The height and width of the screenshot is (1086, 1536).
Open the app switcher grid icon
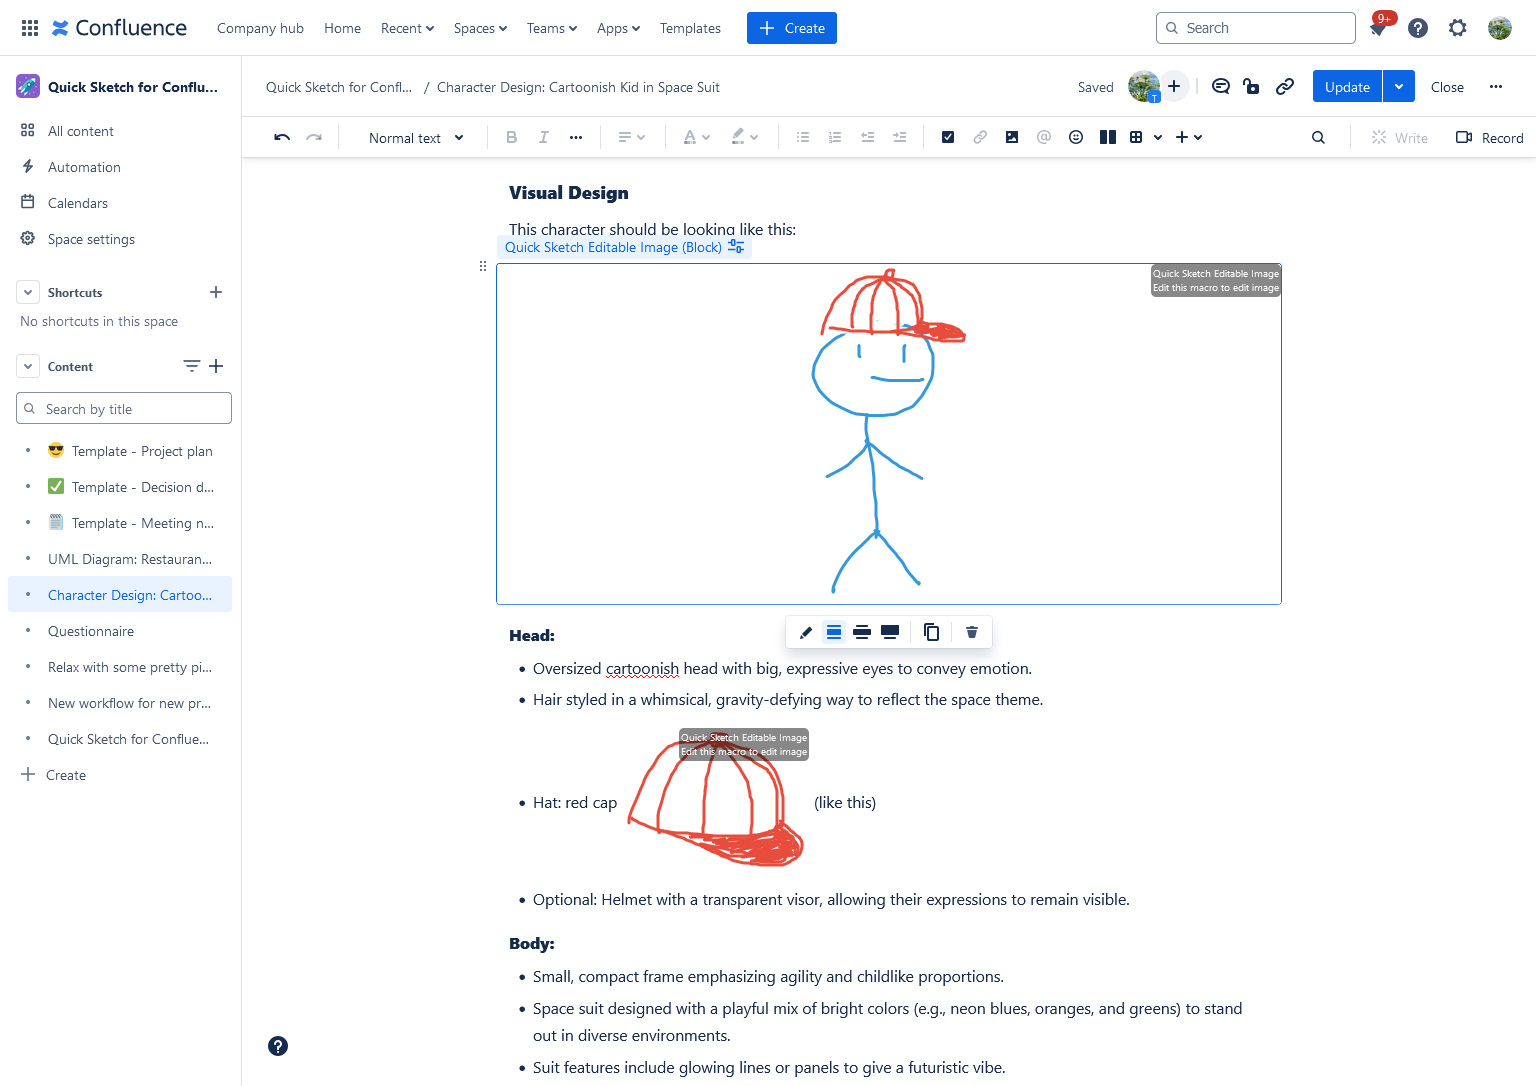30,28
